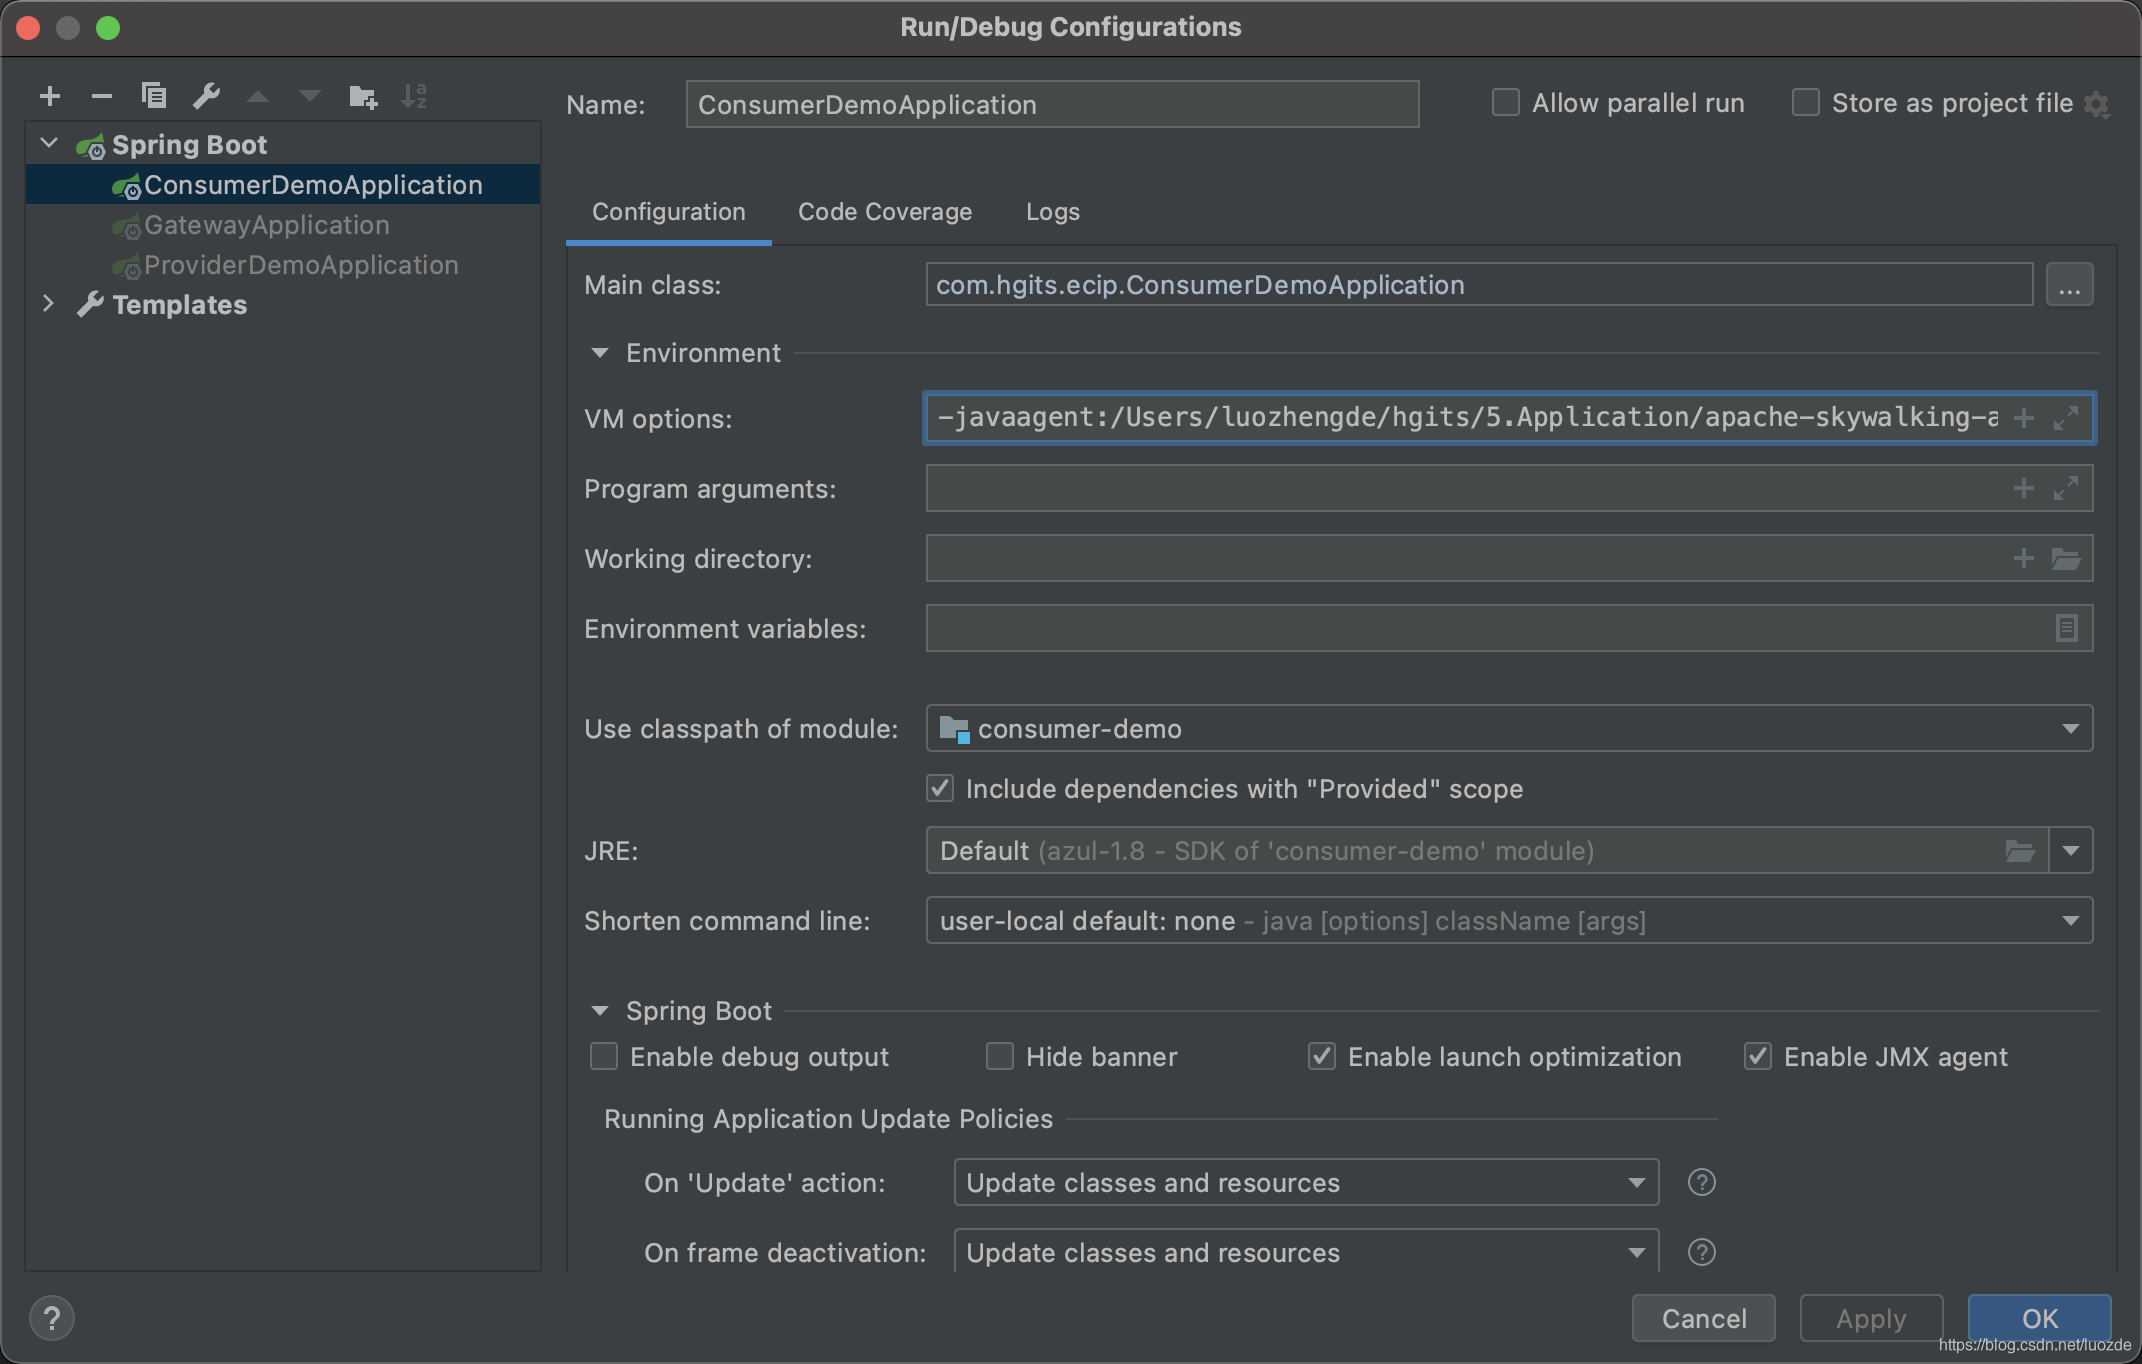The width and height of the screenshot is (2142, 1364).
Task: Expand the Templates tree node
Action: coord(48,304)
